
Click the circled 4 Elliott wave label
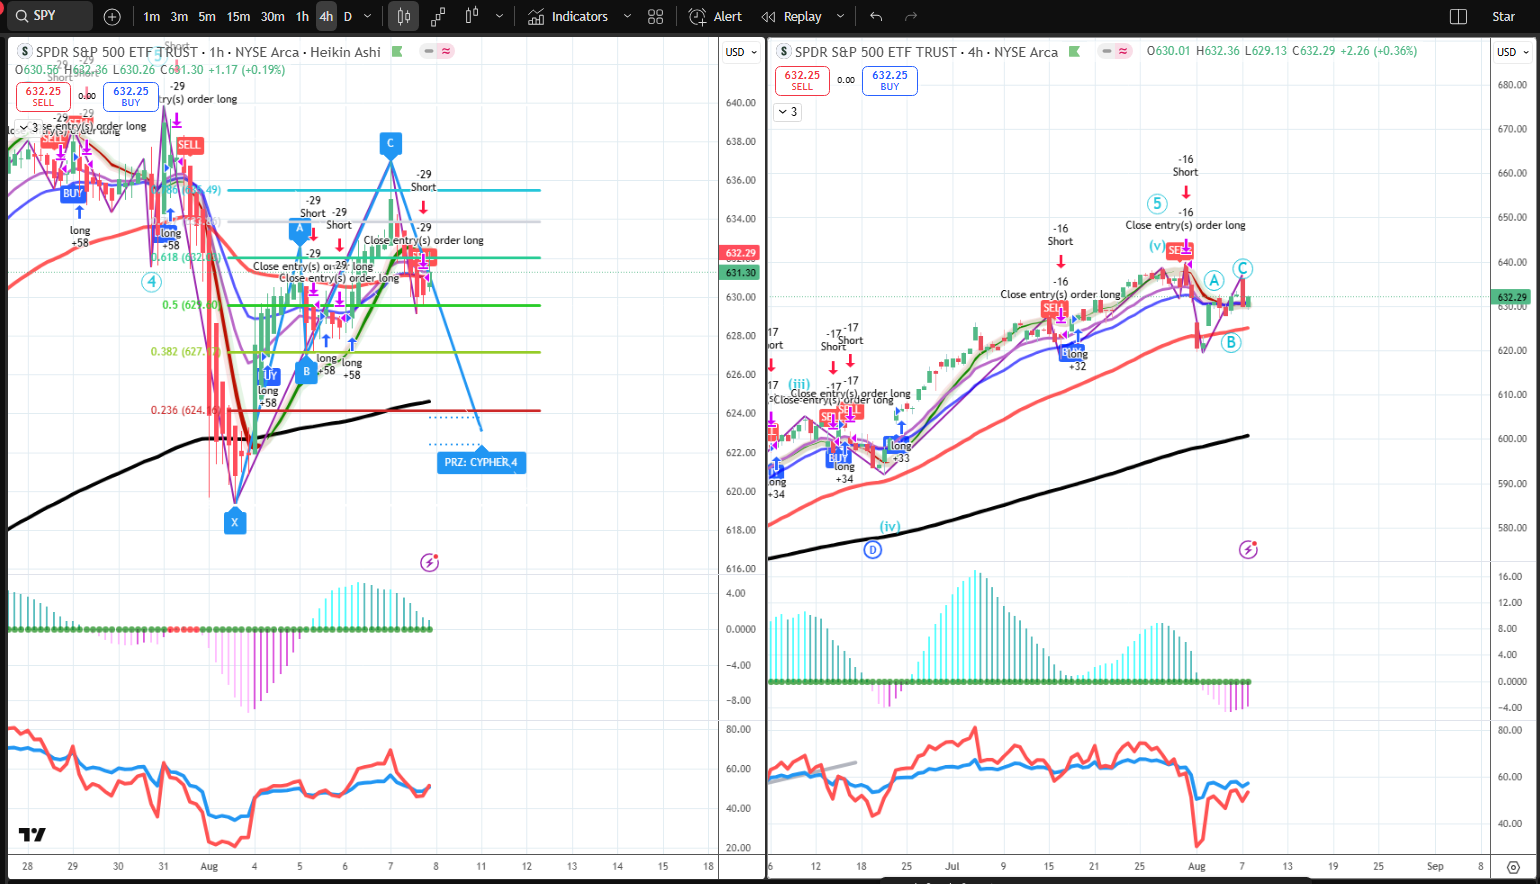150,282
